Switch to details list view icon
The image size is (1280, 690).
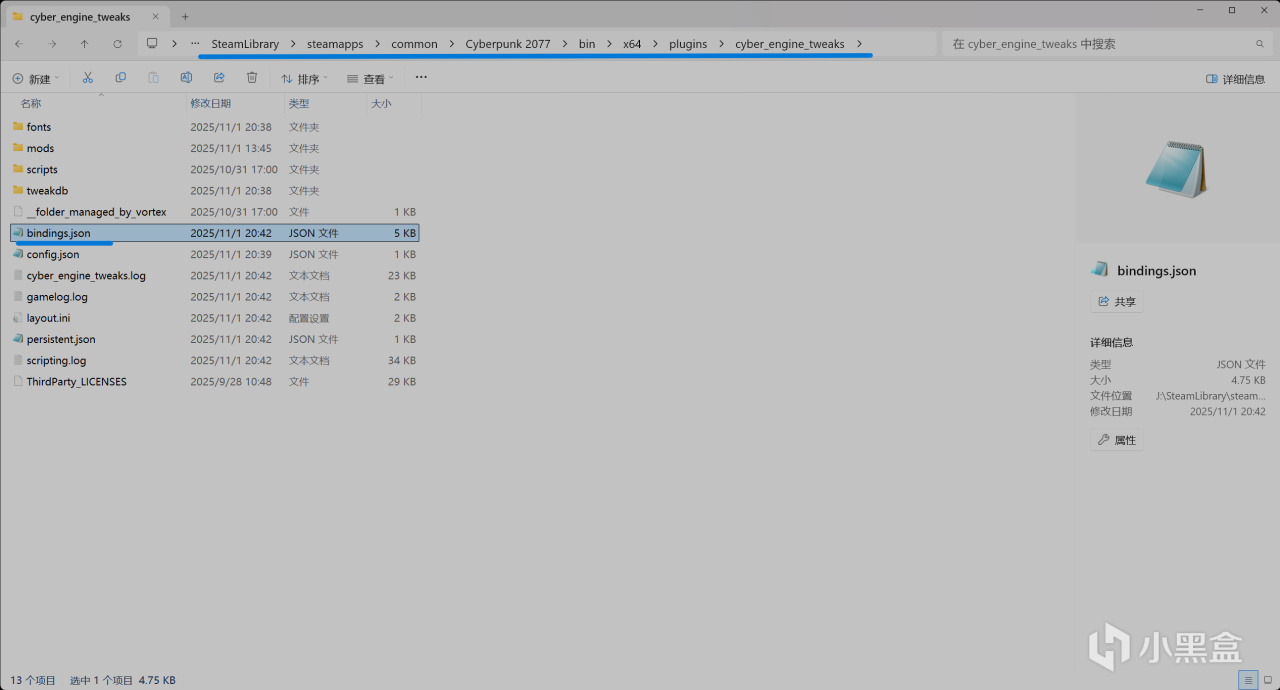point(1248,680)
